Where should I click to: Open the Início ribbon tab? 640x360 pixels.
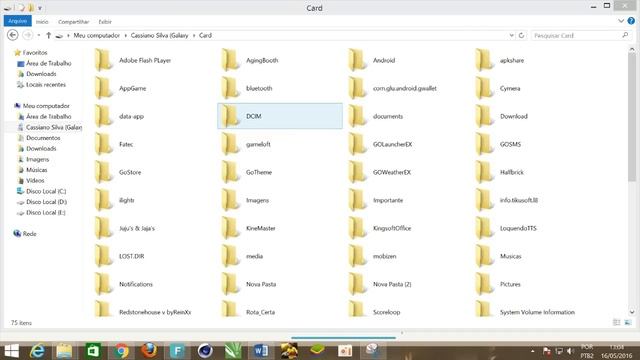click(42, 22)
